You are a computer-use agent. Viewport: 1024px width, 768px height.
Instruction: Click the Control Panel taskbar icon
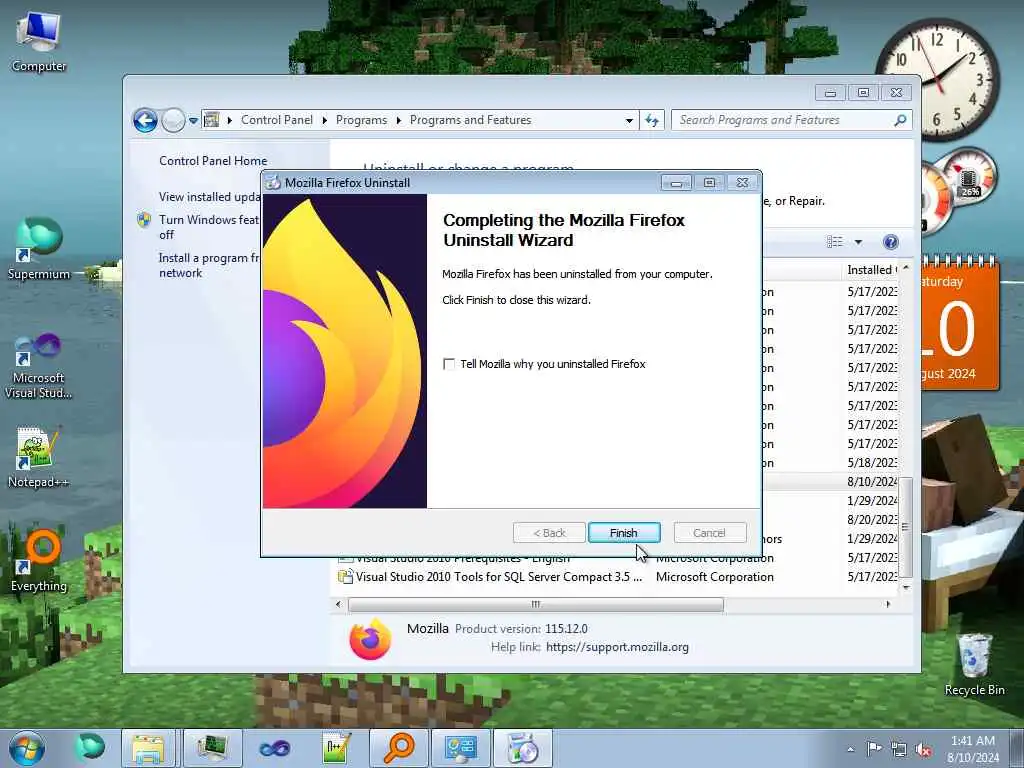(x=460, y=748)
